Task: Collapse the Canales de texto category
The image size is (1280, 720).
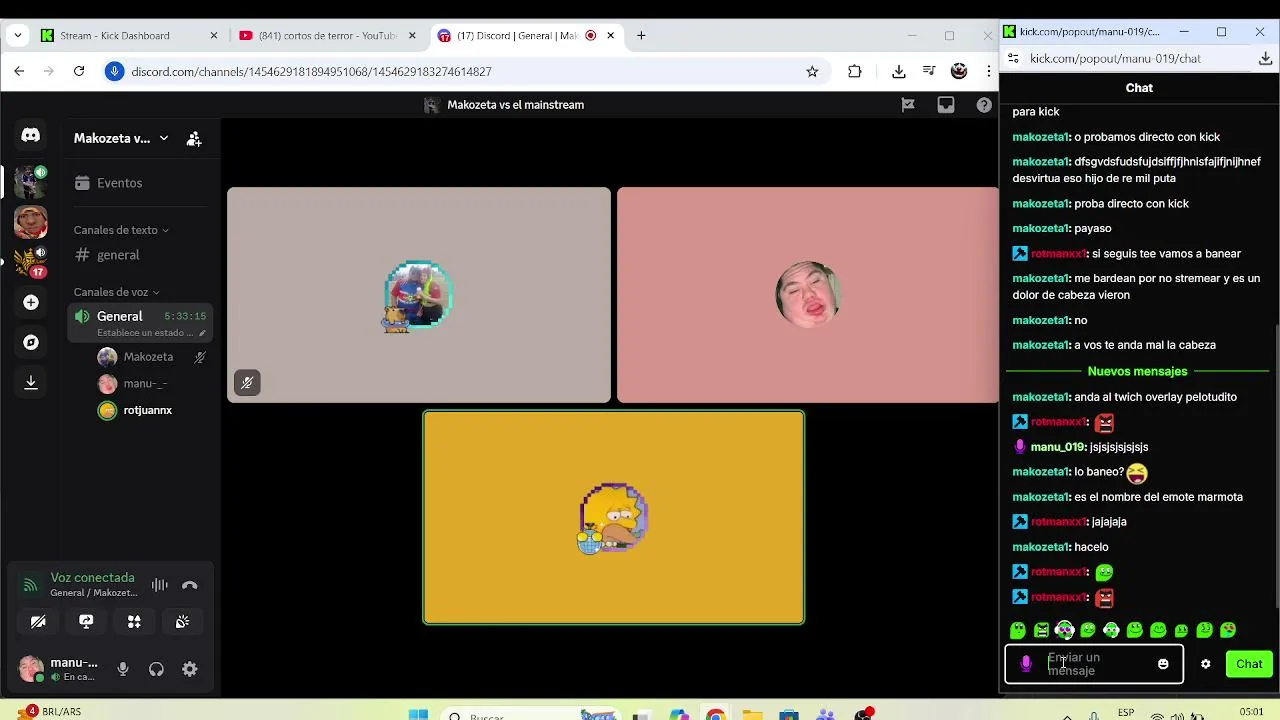Action: [121, 230]
